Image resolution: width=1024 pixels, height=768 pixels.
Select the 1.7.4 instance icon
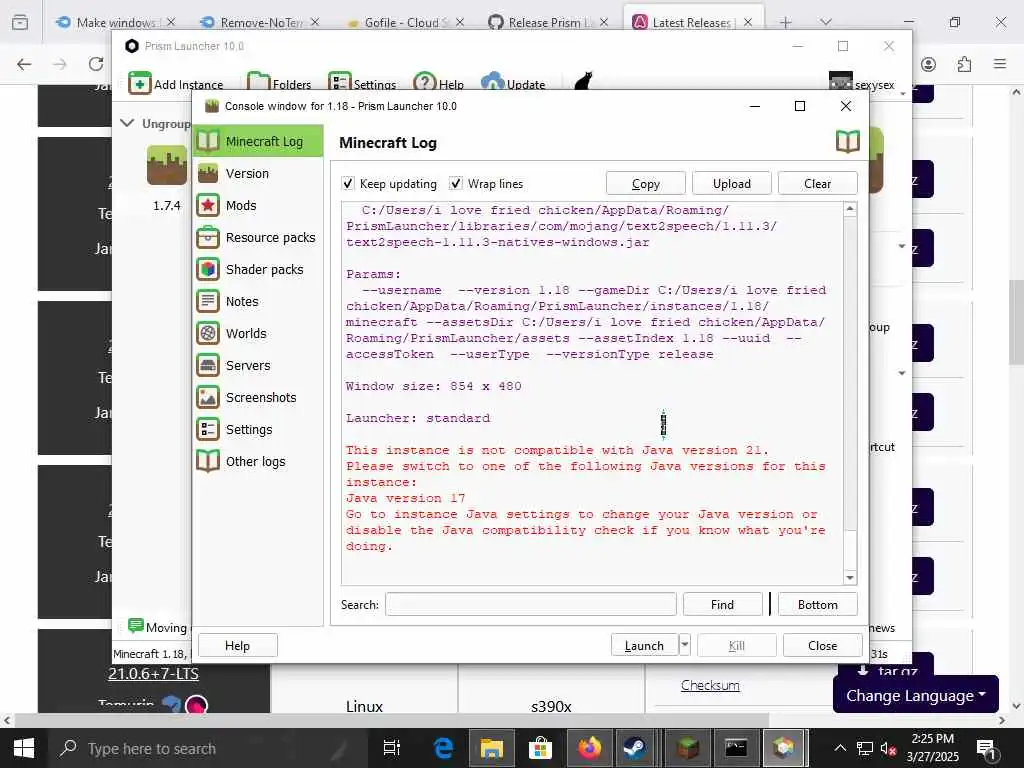click(x=167, y=165)
